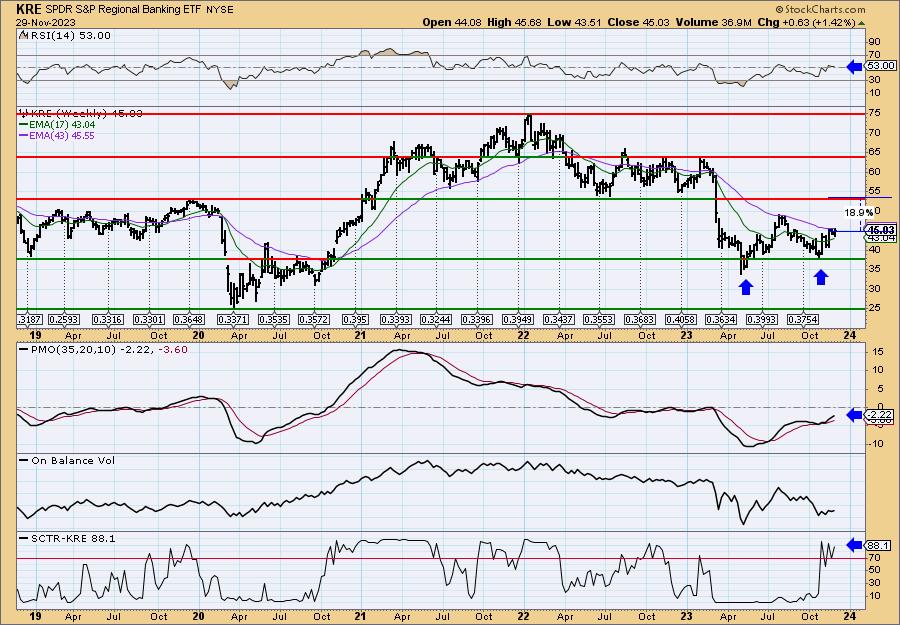
Task: Click the 75 price axis label
Action: 874,113
